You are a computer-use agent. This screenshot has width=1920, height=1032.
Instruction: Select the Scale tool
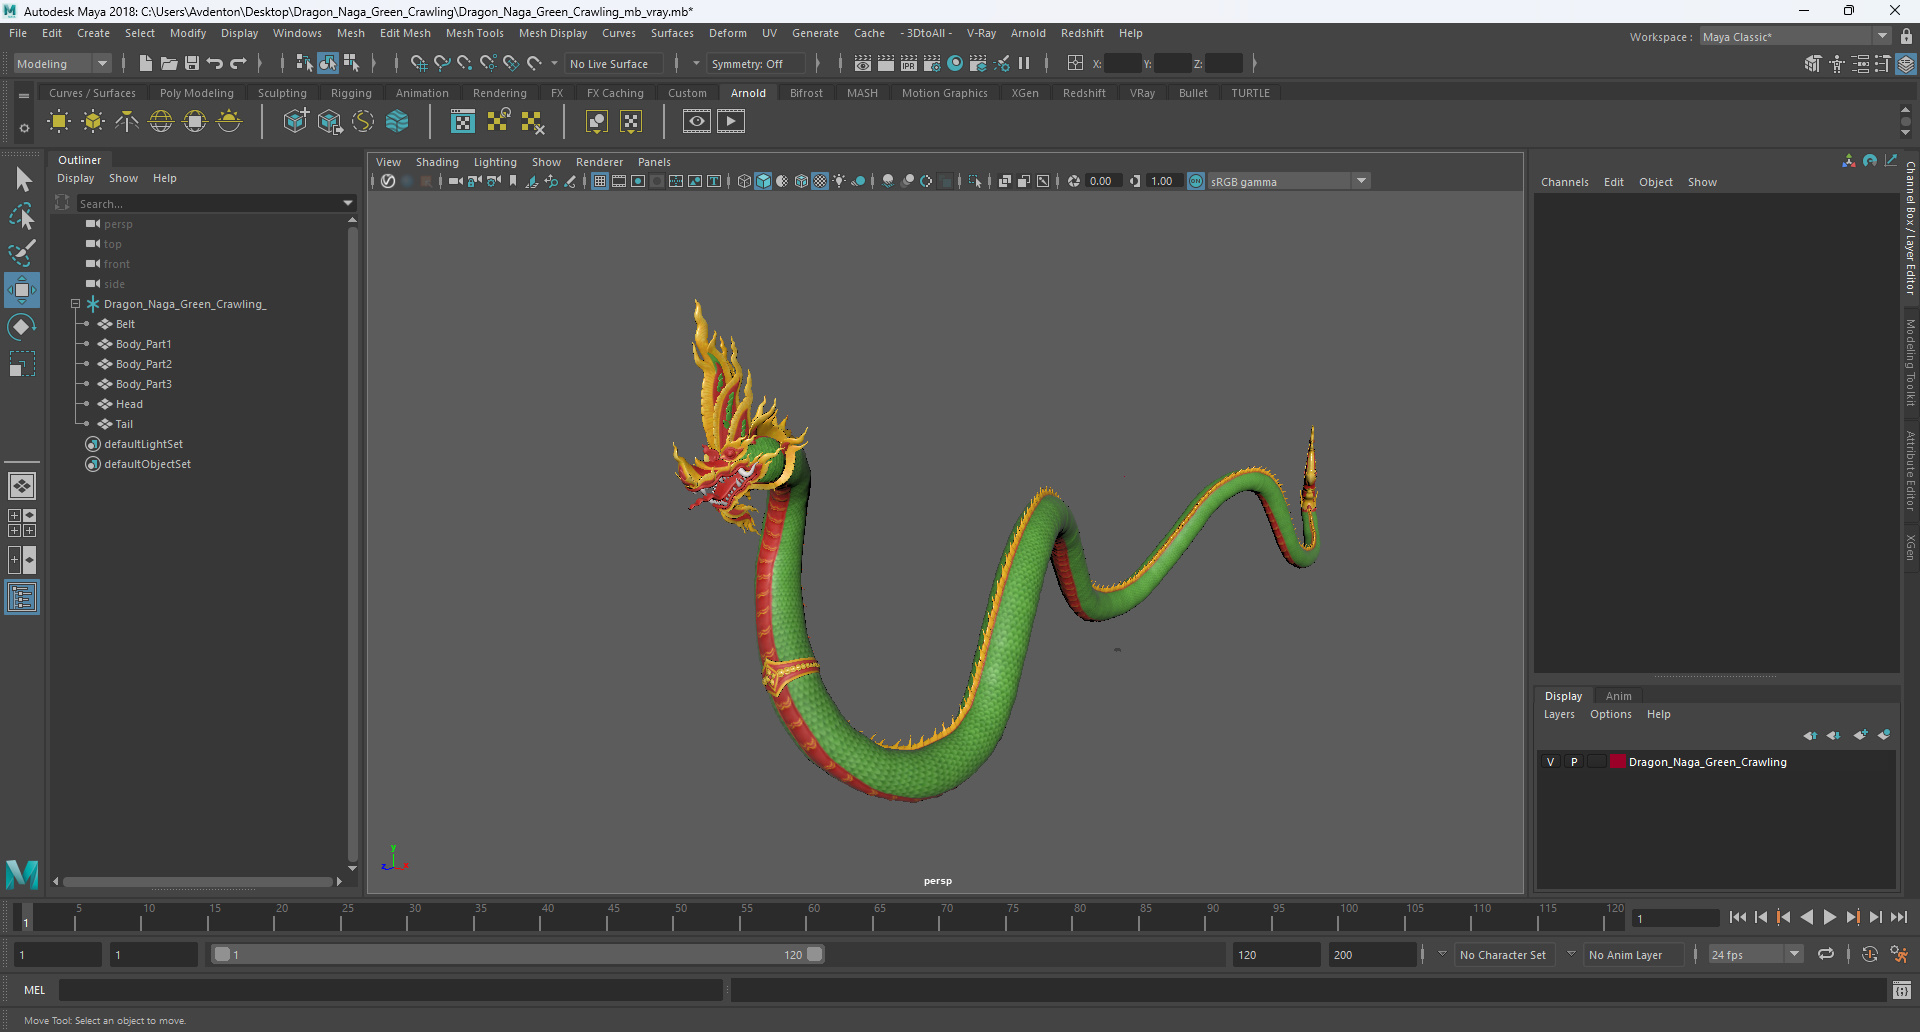22,364
